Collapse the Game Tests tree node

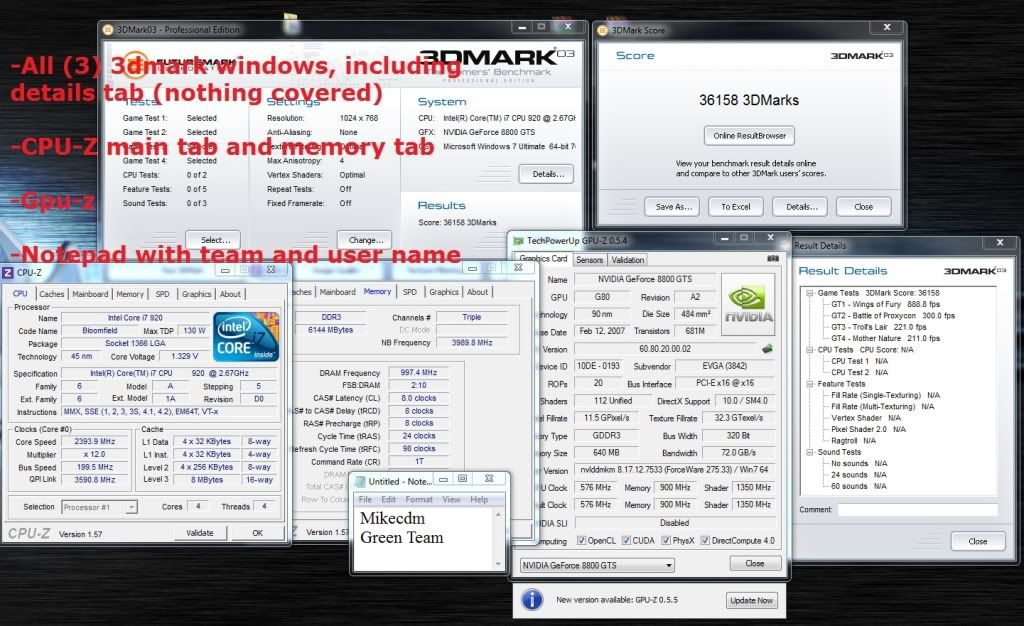(810, 293)
